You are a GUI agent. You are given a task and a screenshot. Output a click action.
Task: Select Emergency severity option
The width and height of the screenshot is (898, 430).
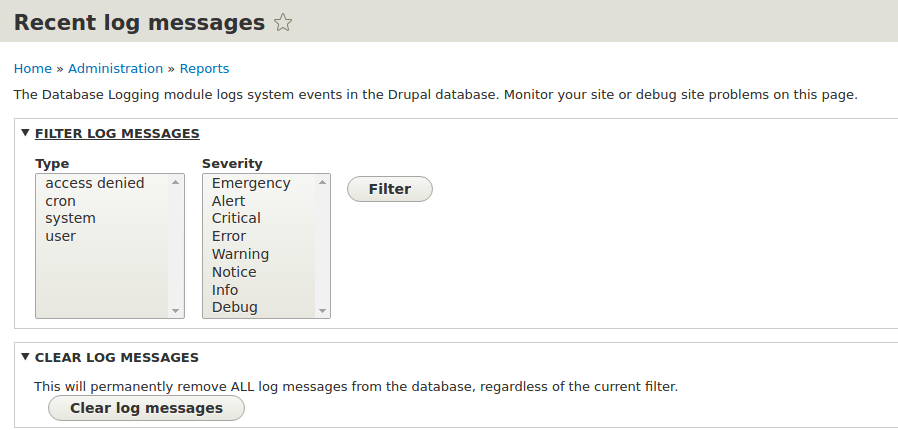click(251, 183)
